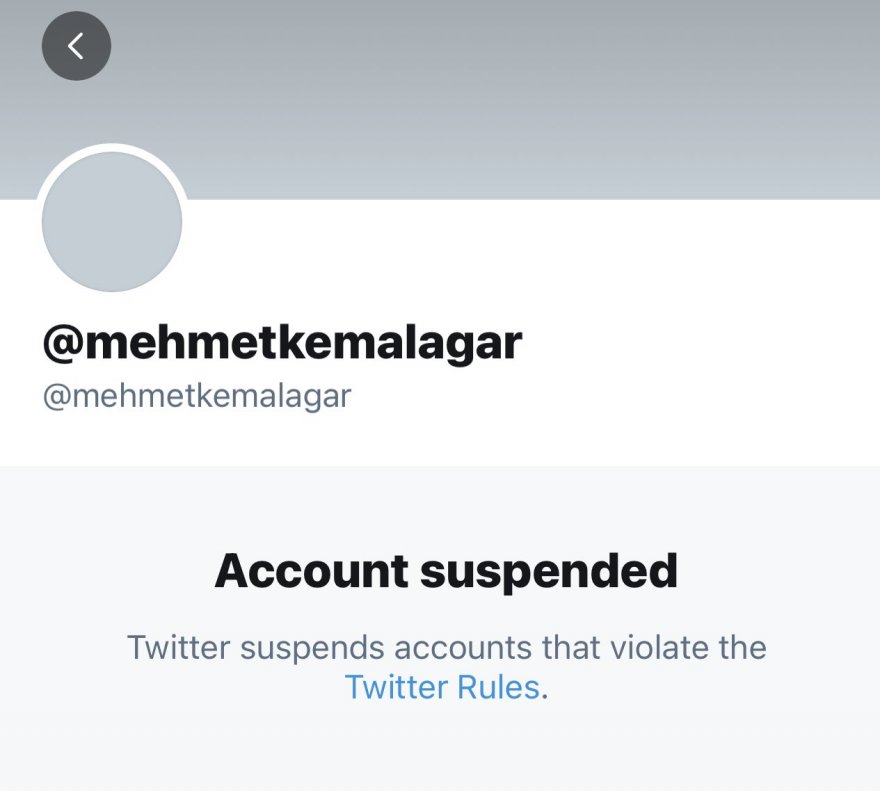Tap the back arrow button
880x791 pixels.
(x=76, y=46)
